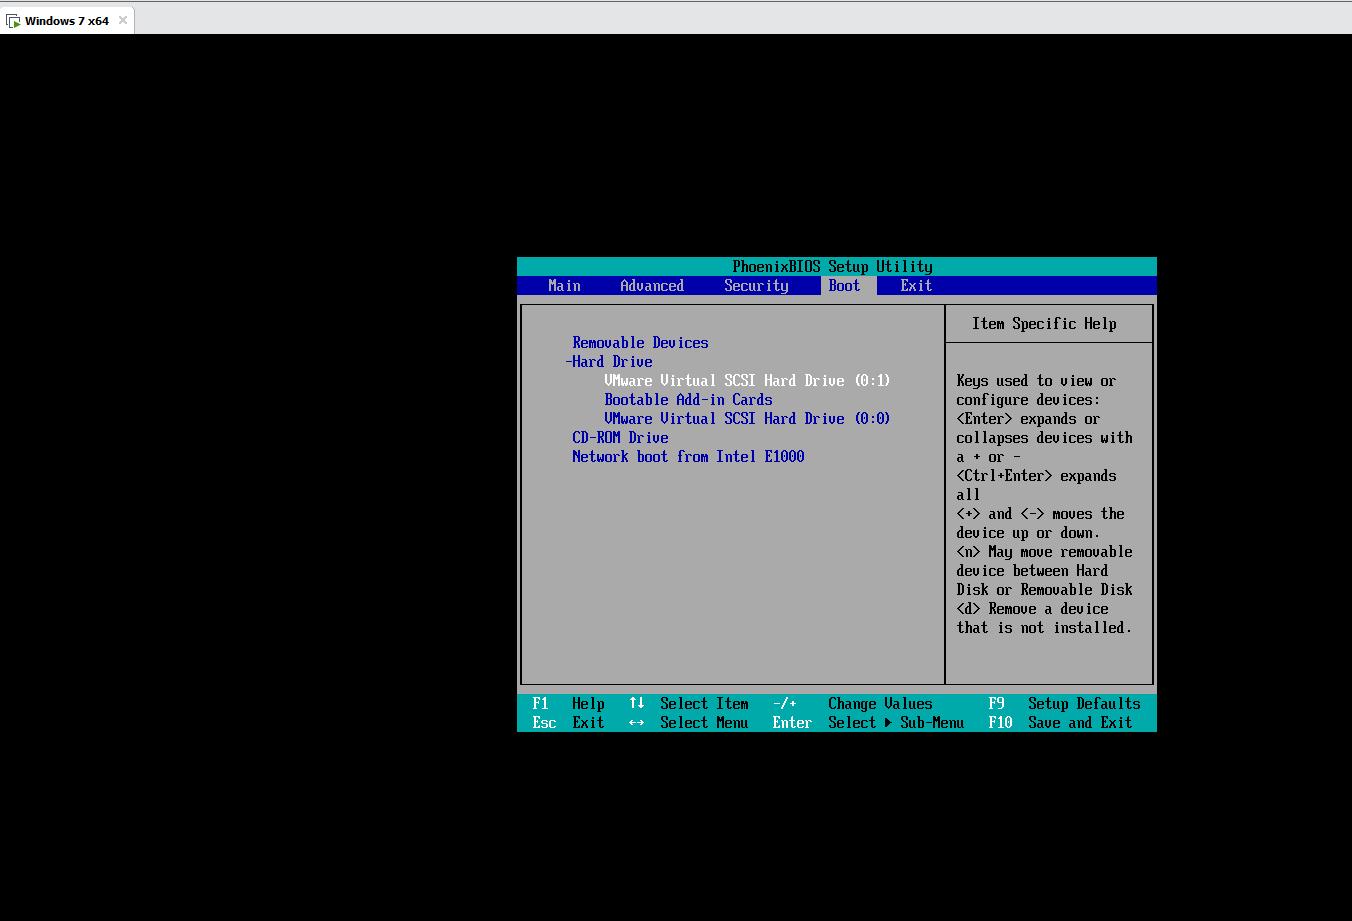Select Removable Devices in the boot list
Image resolution: width=1352 pixels, height=921 pixels.
(640, 343)
